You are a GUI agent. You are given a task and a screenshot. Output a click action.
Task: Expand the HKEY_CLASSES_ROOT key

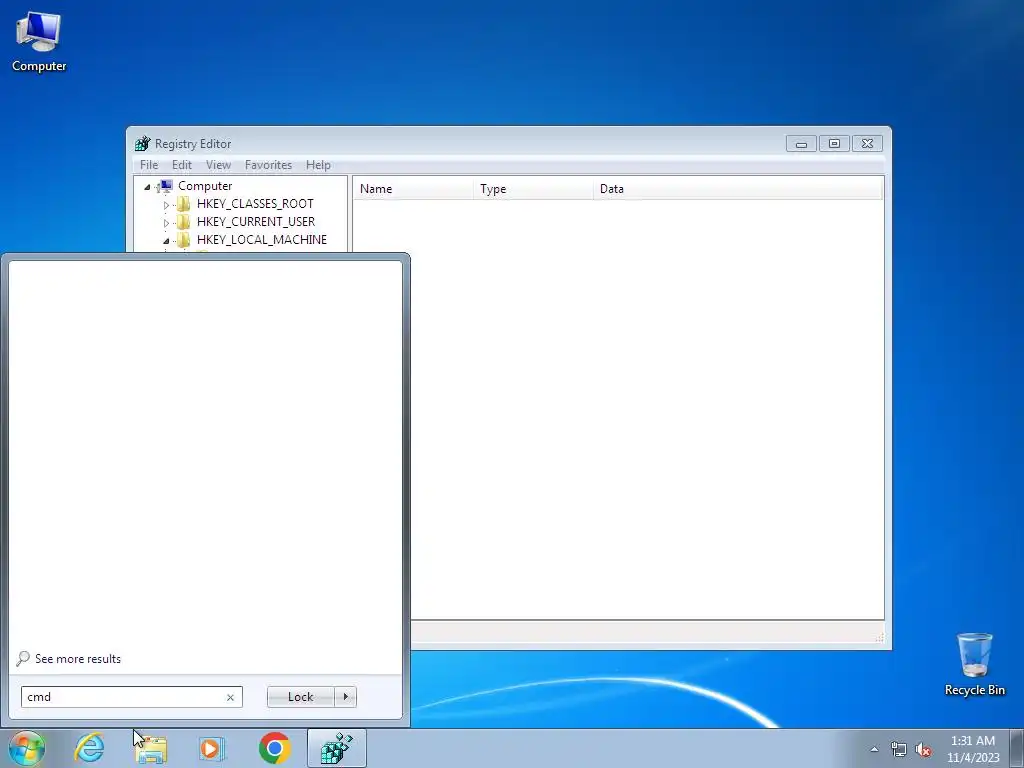point(166,204)
